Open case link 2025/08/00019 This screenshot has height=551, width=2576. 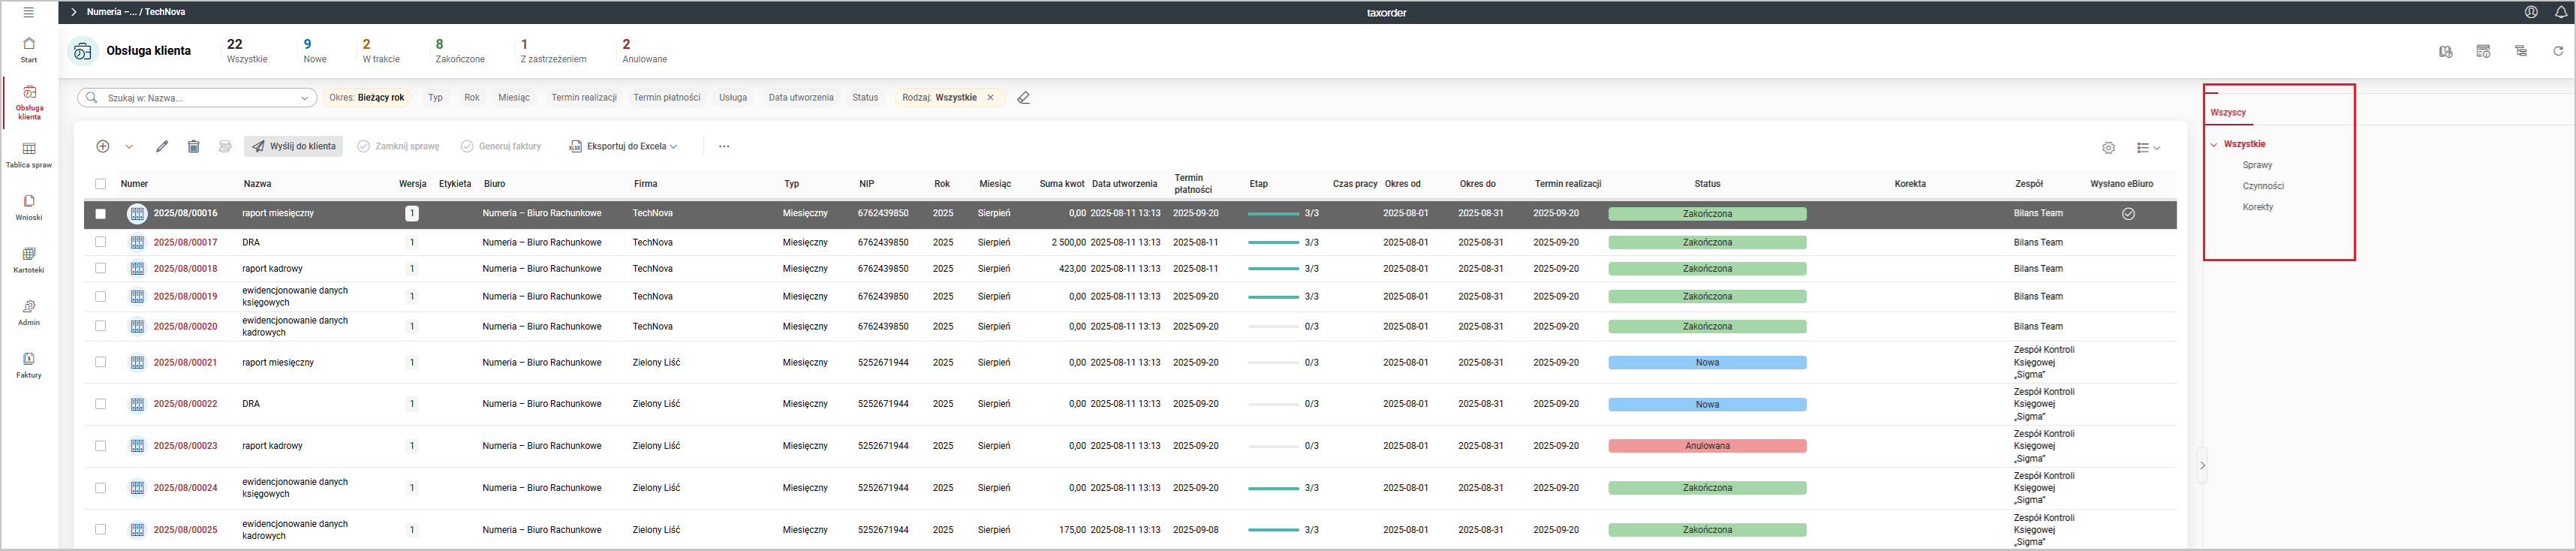[185, 297]
